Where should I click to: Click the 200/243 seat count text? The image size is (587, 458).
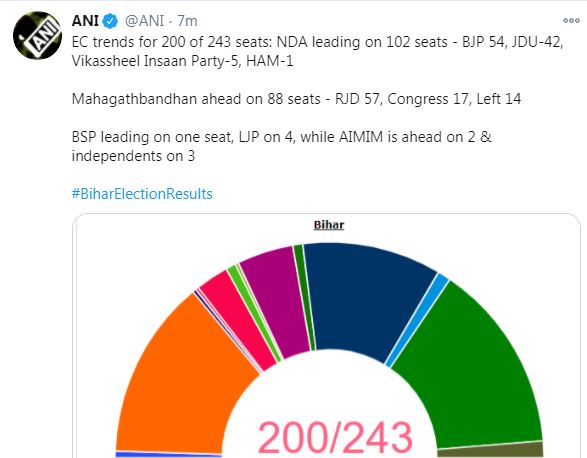tap(335, 437)
